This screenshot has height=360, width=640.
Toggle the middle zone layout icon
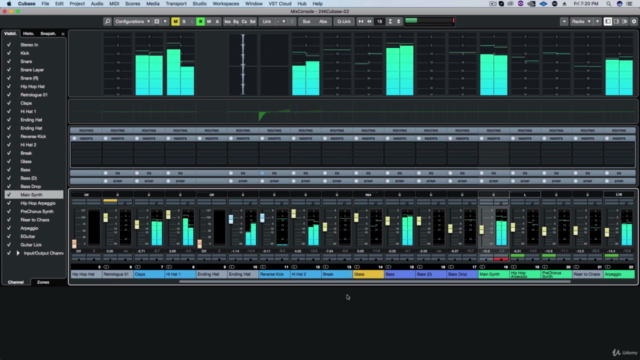click(x=616, y=22)
